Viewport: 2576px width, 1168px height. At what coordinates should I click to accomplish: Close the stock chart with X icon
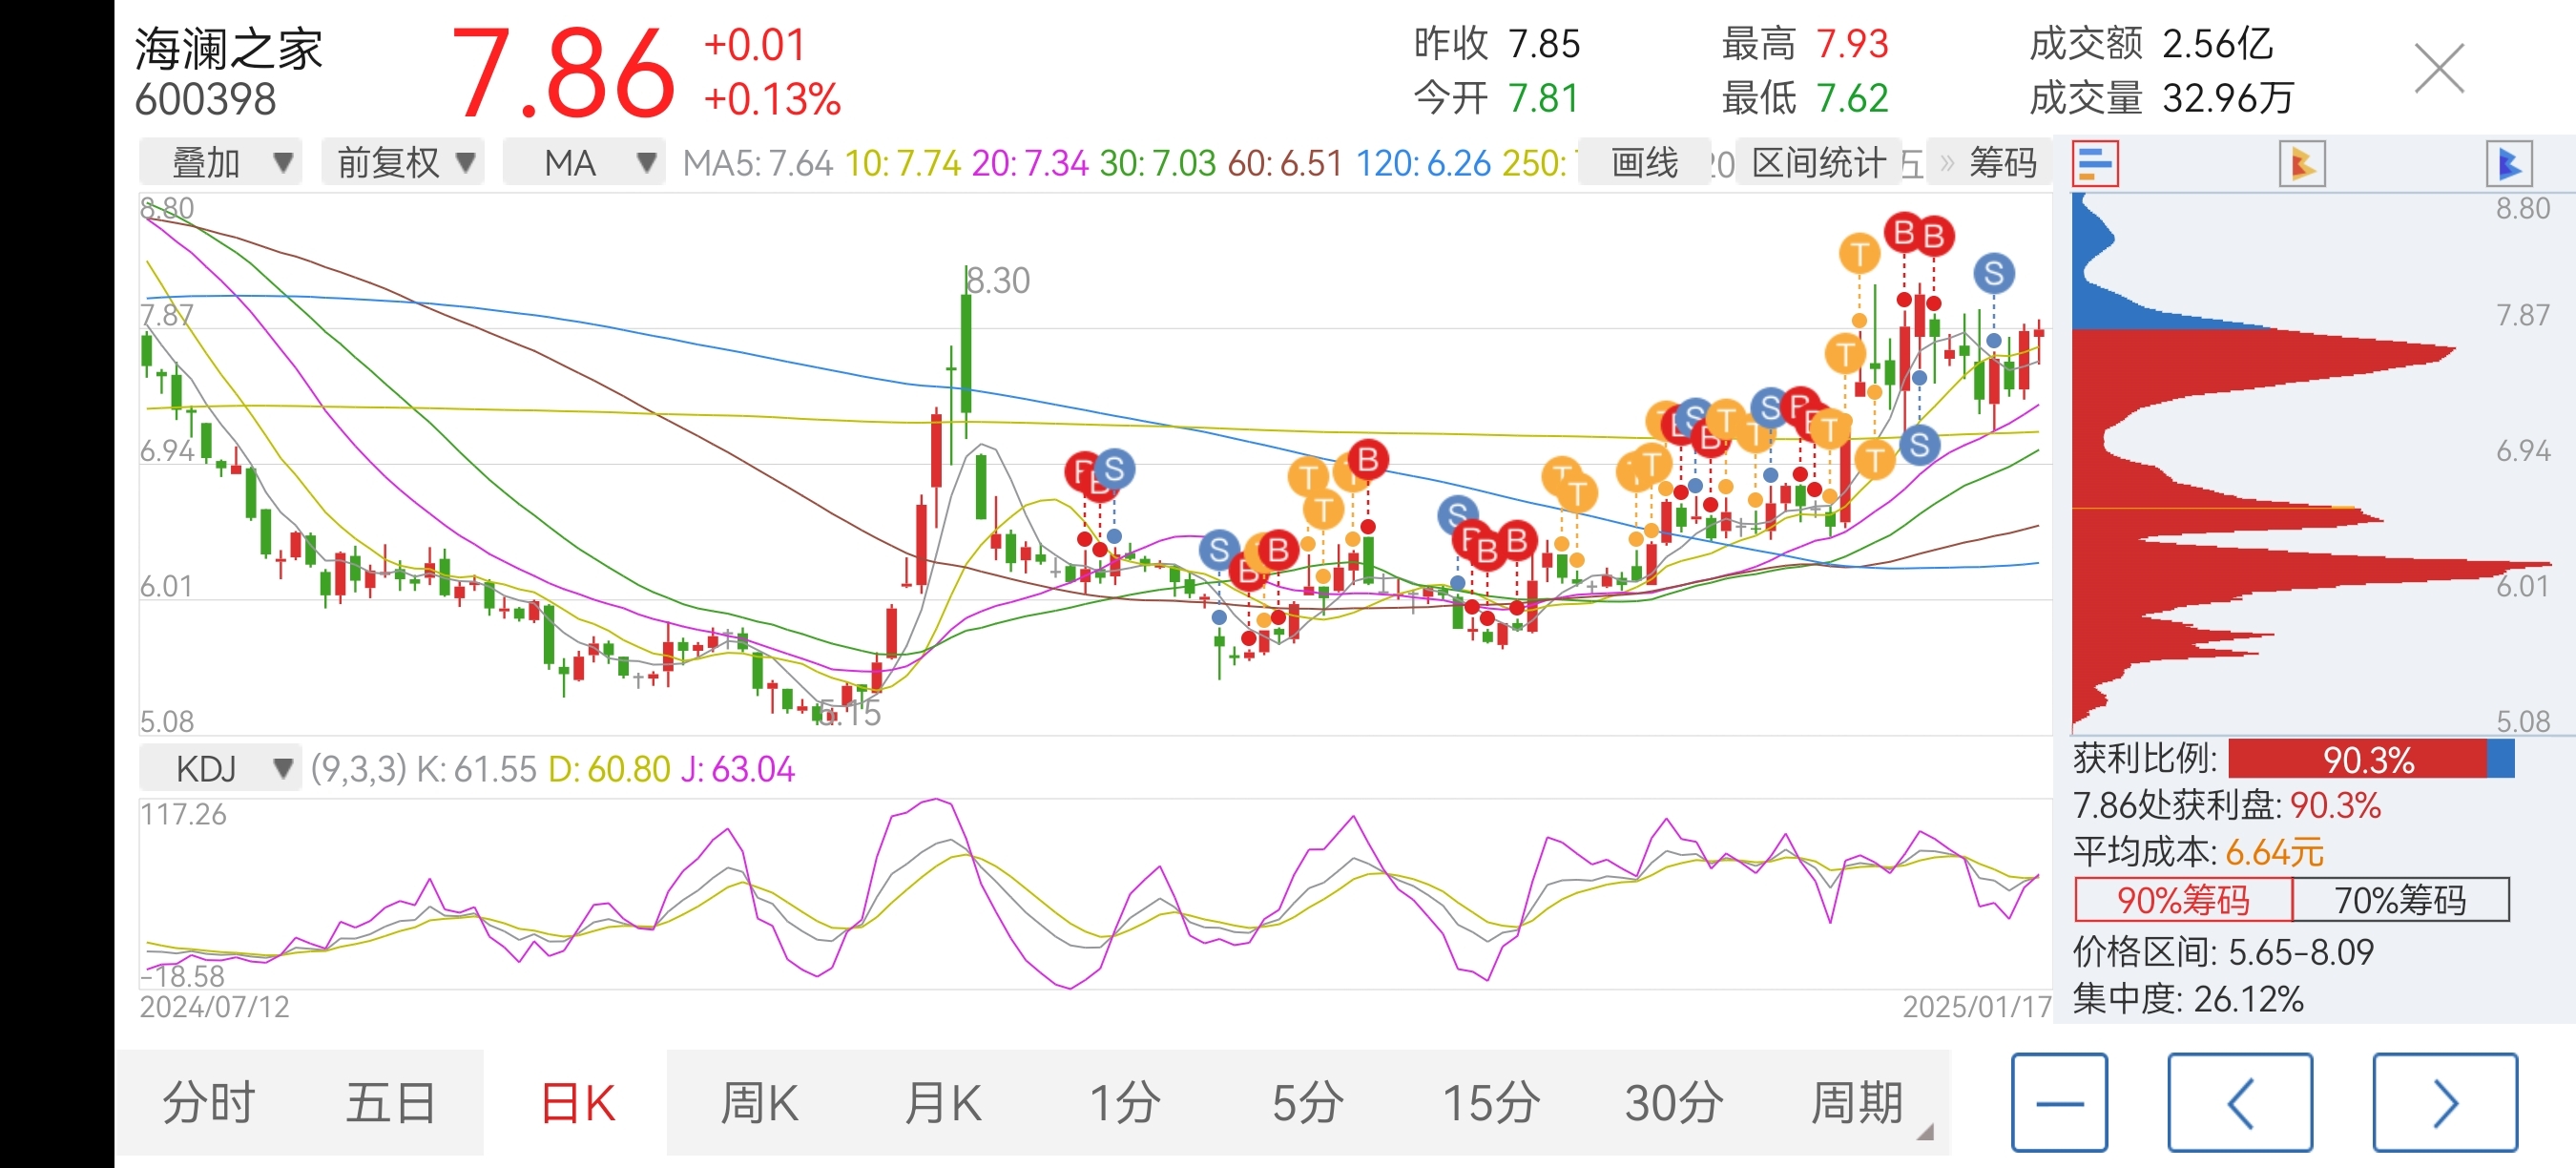tap(2438, 69)
